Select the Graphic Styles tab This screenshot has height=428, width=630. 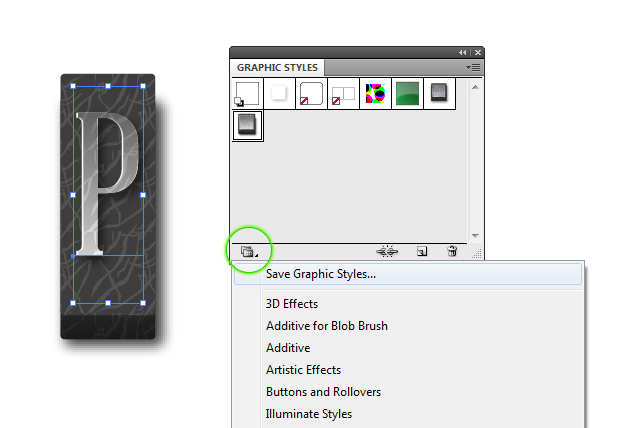pyautogui.click(x=277, y=68)
